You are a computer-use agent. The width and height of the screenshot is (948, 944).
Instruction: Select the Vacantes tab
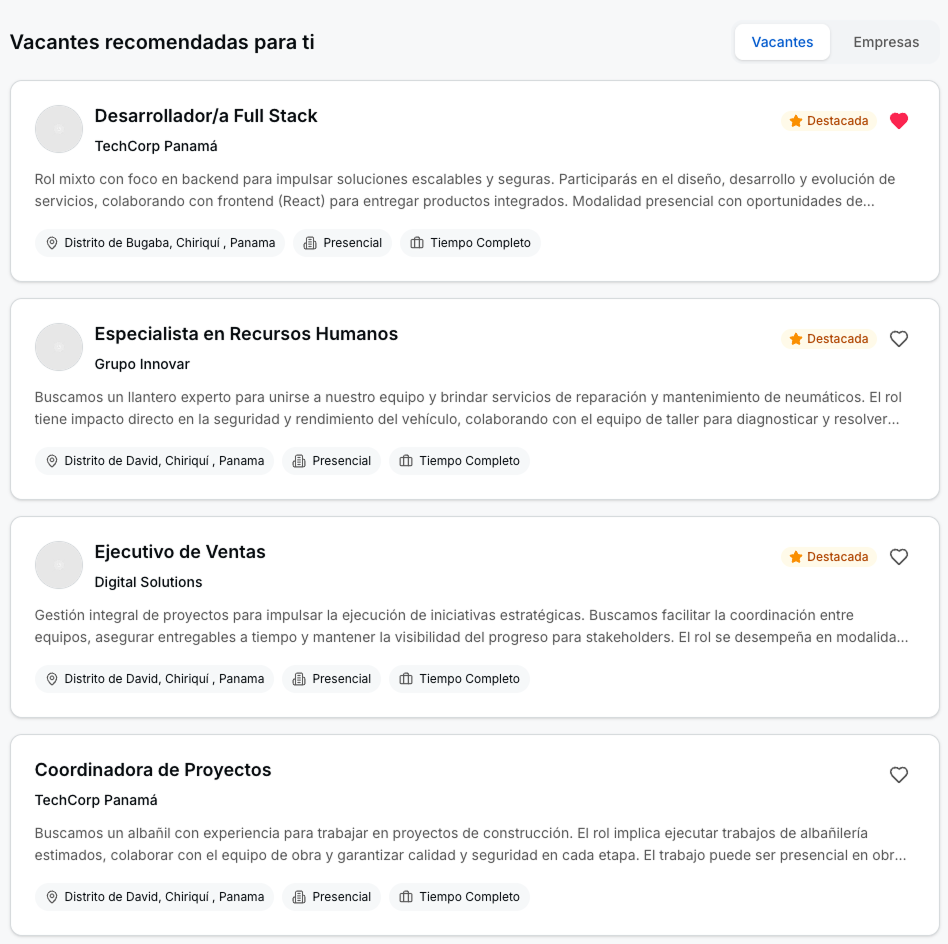782,42
